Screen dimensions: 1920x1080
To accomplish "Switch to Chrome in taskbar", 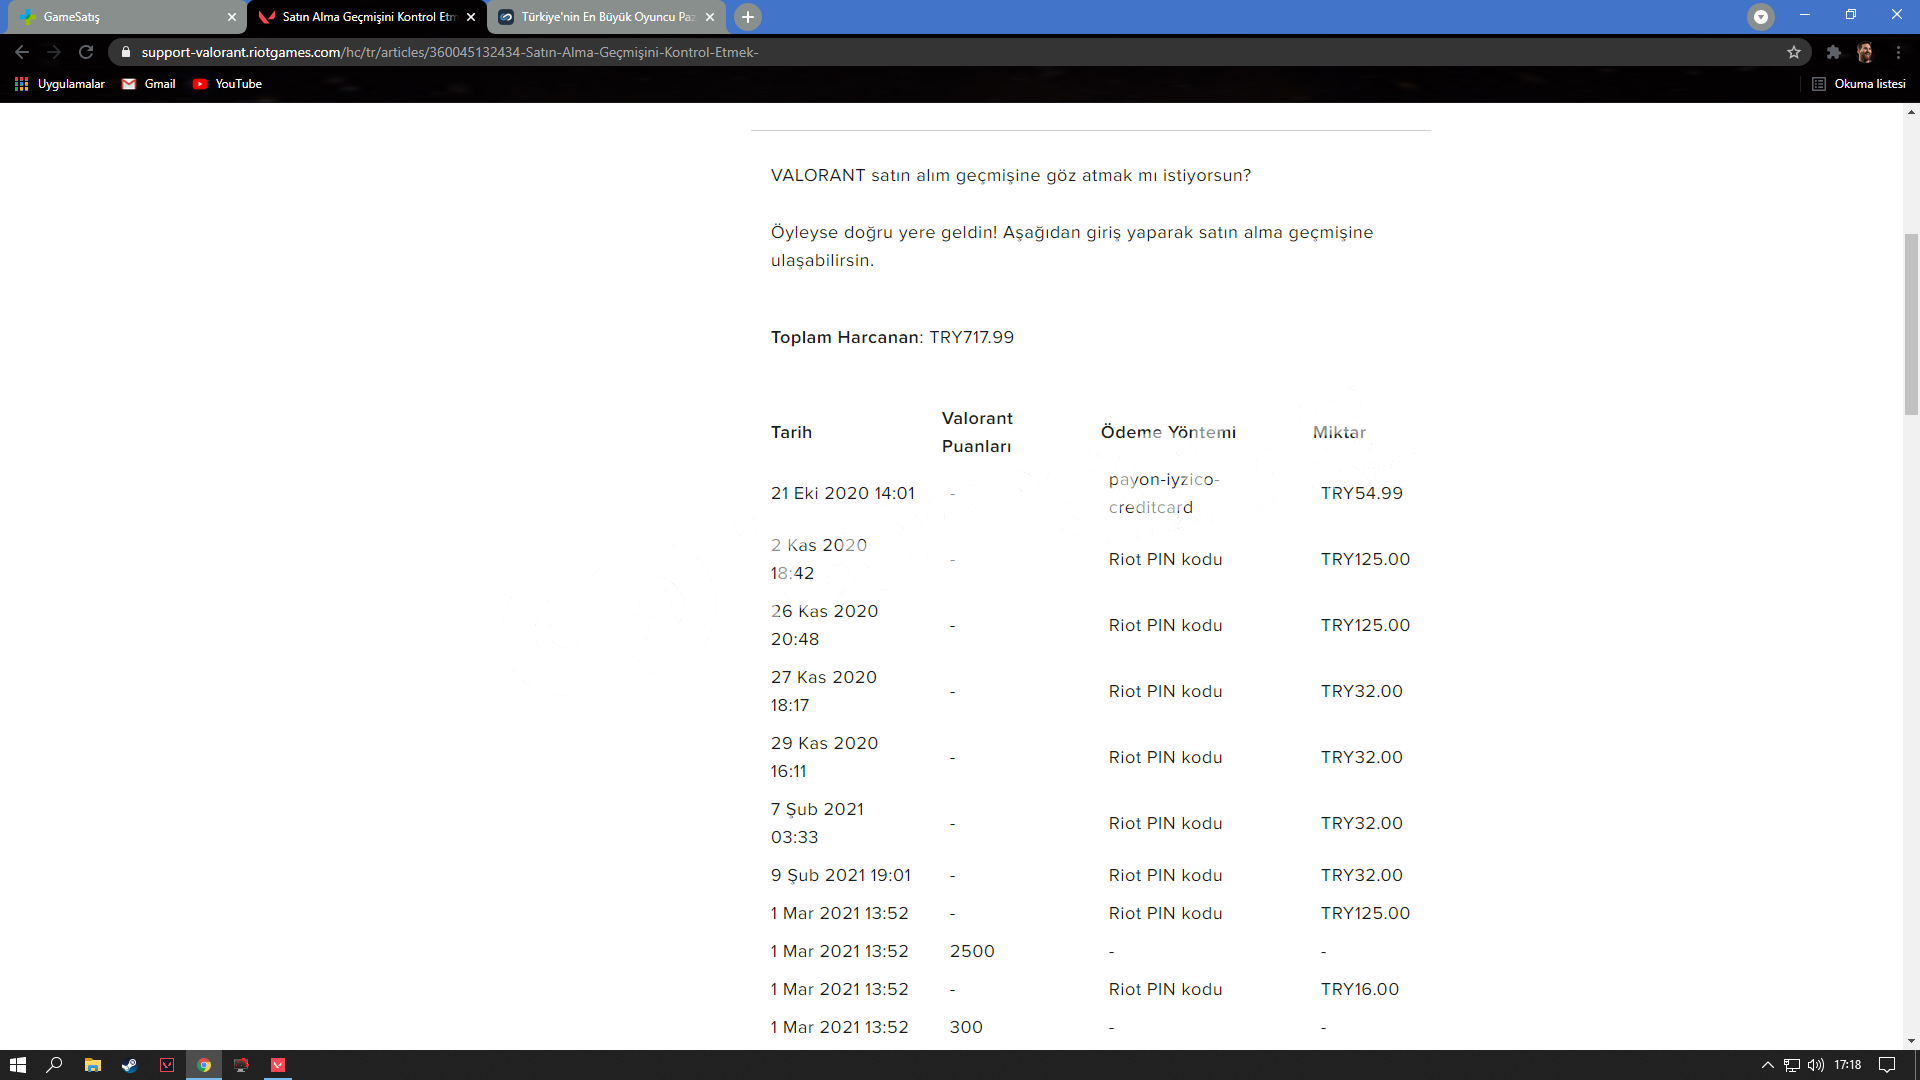I will tap(204, 1065).
